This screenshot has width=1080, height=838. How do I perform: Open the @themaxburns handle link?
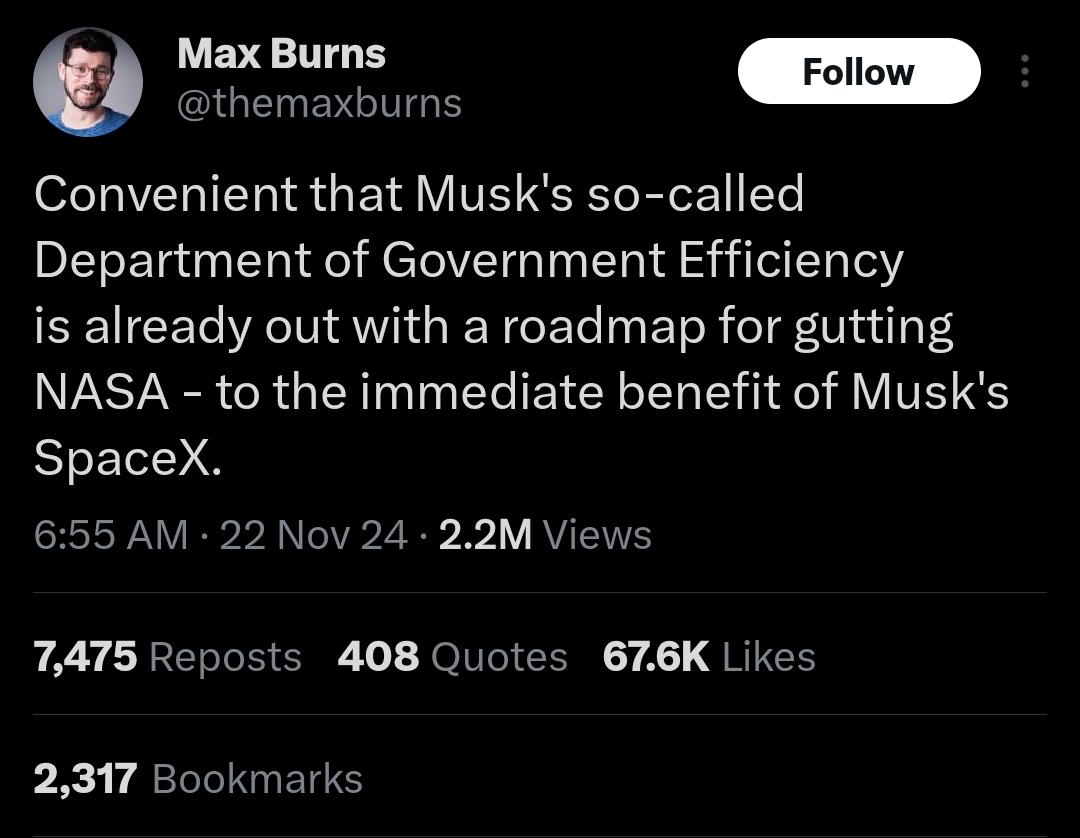(319, 103)
